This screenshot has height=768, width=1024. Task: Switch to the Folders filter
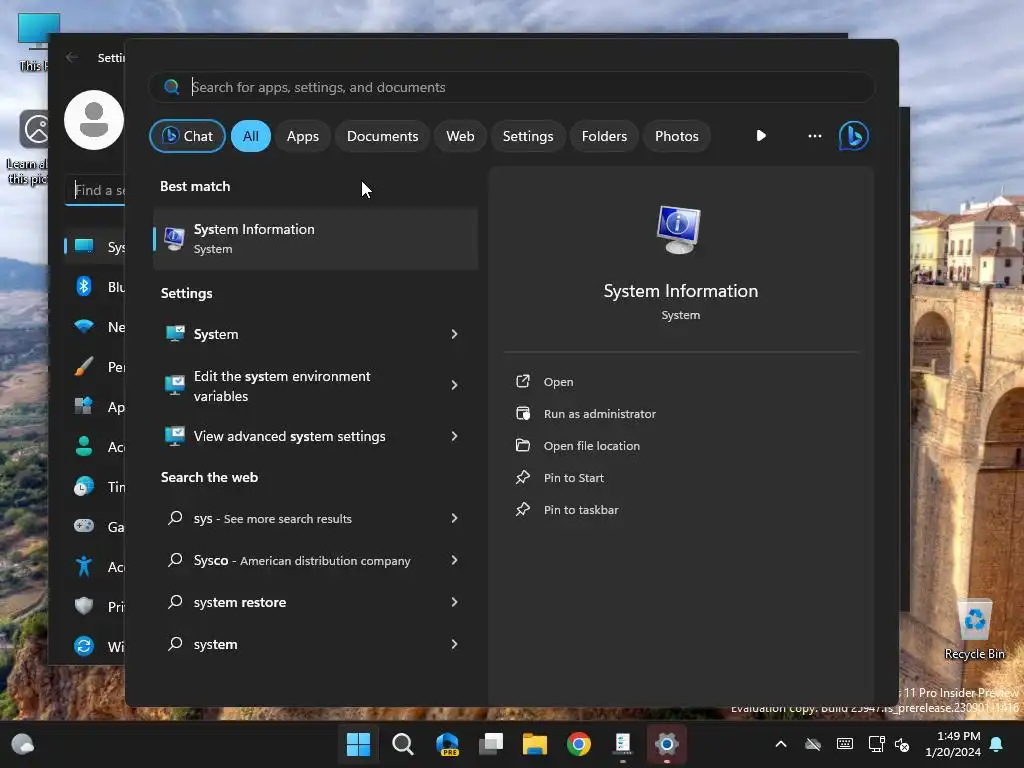pyautogui.click(x=604, y=136)
